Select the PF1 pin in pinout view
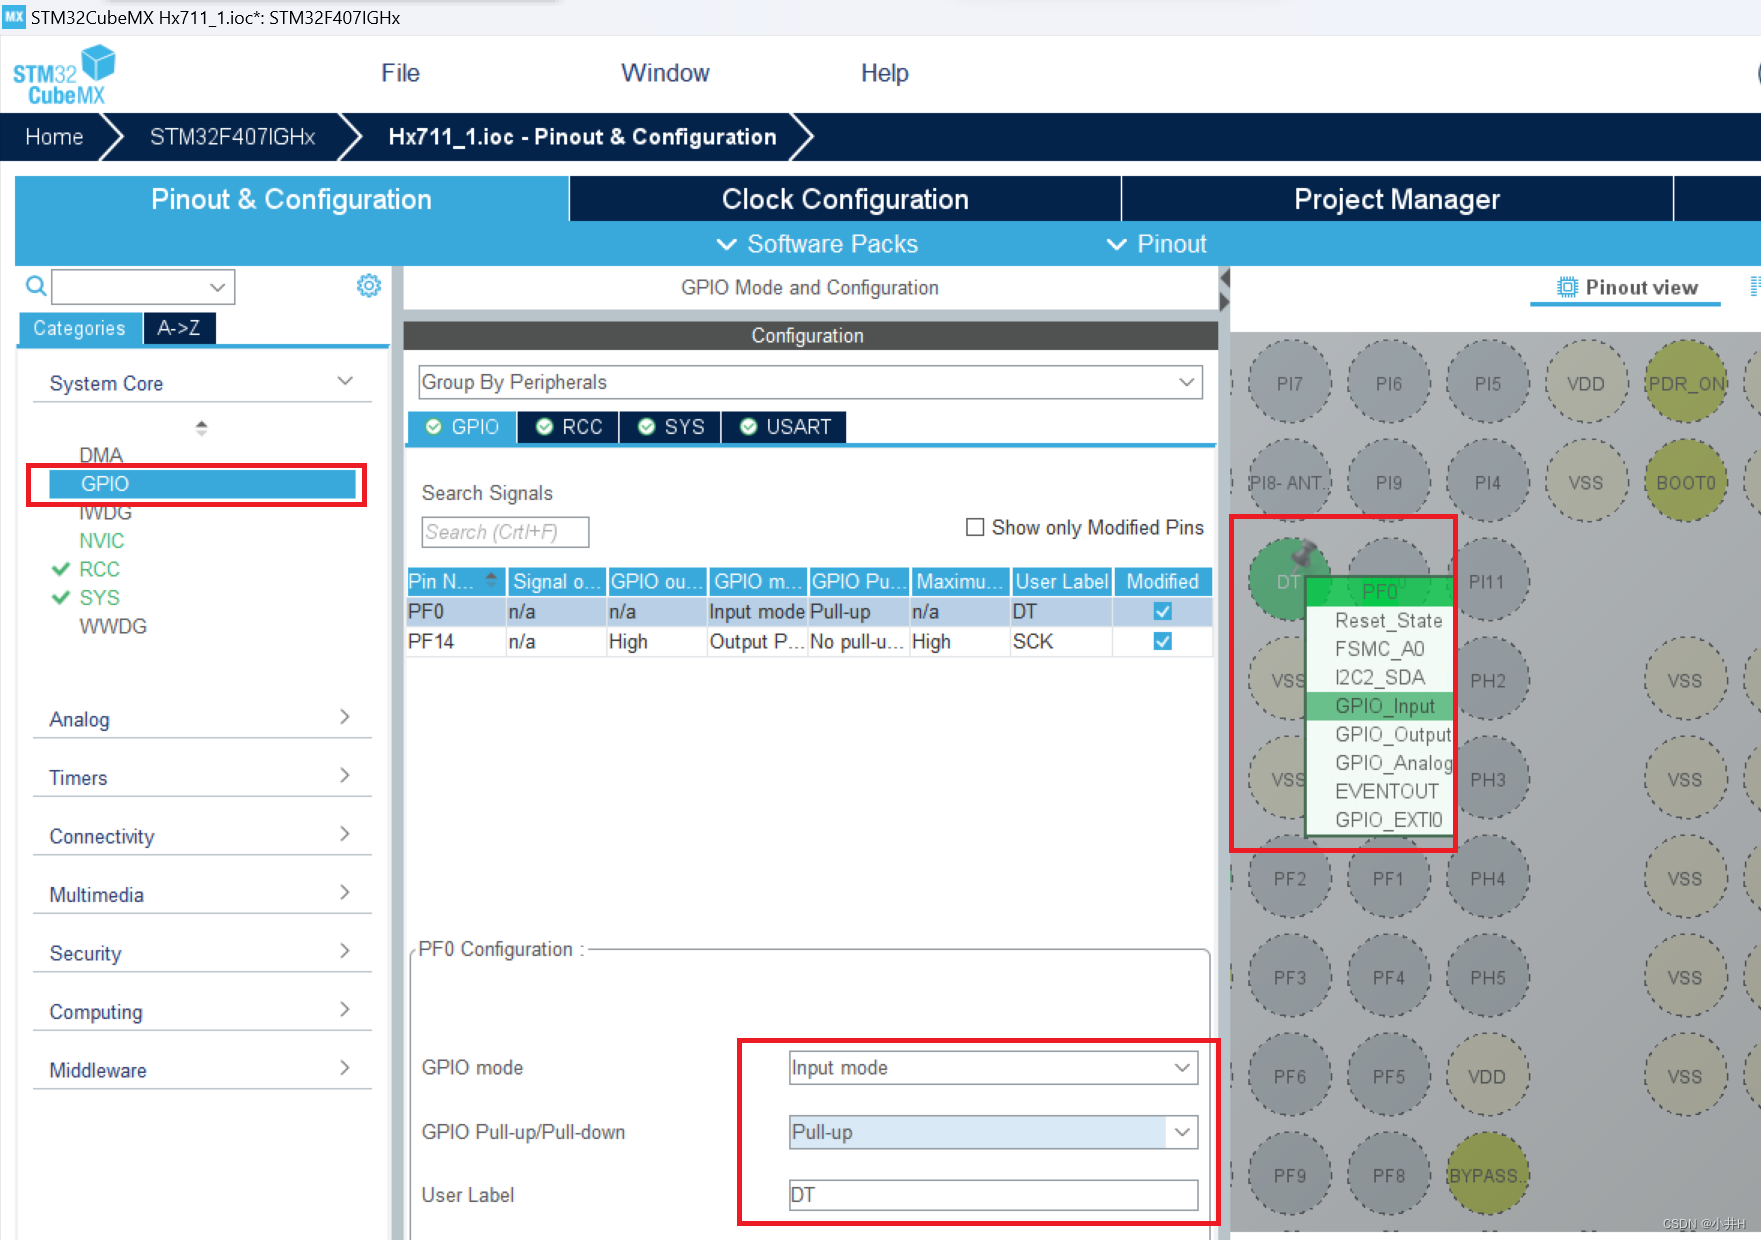This screenshot has height=1240, width=1761. click(x=1389, y=879)
